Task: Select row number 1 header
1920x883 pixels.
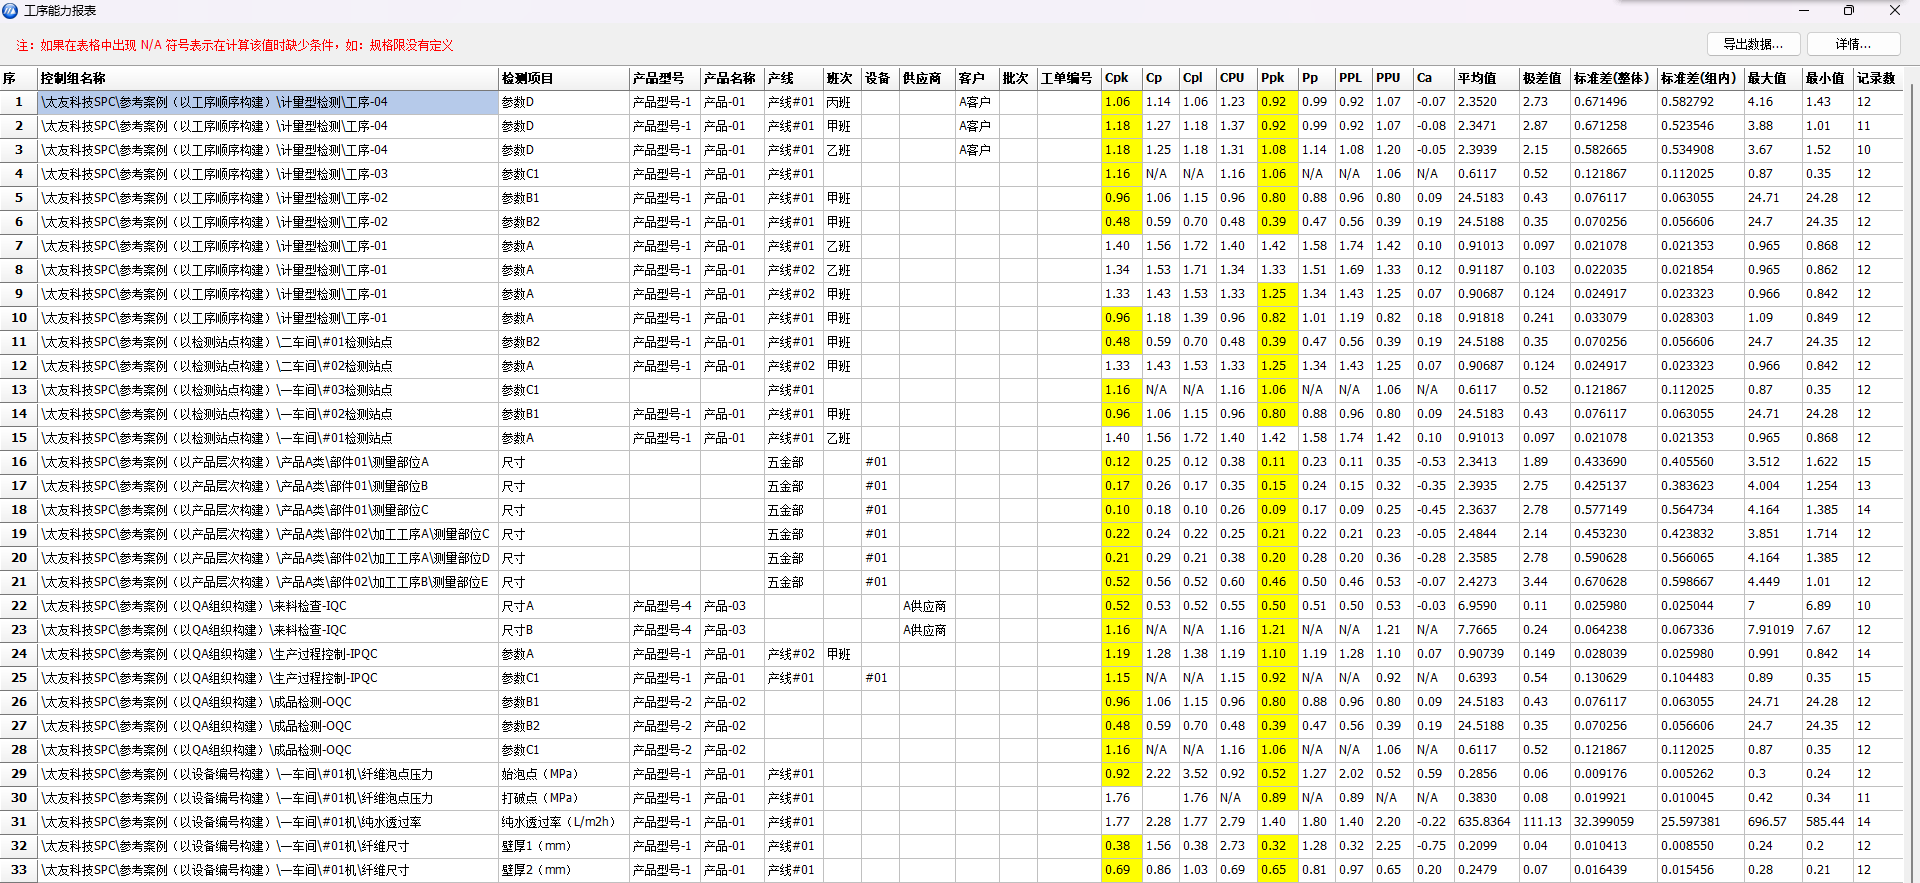Action: [x=18, y=102]
